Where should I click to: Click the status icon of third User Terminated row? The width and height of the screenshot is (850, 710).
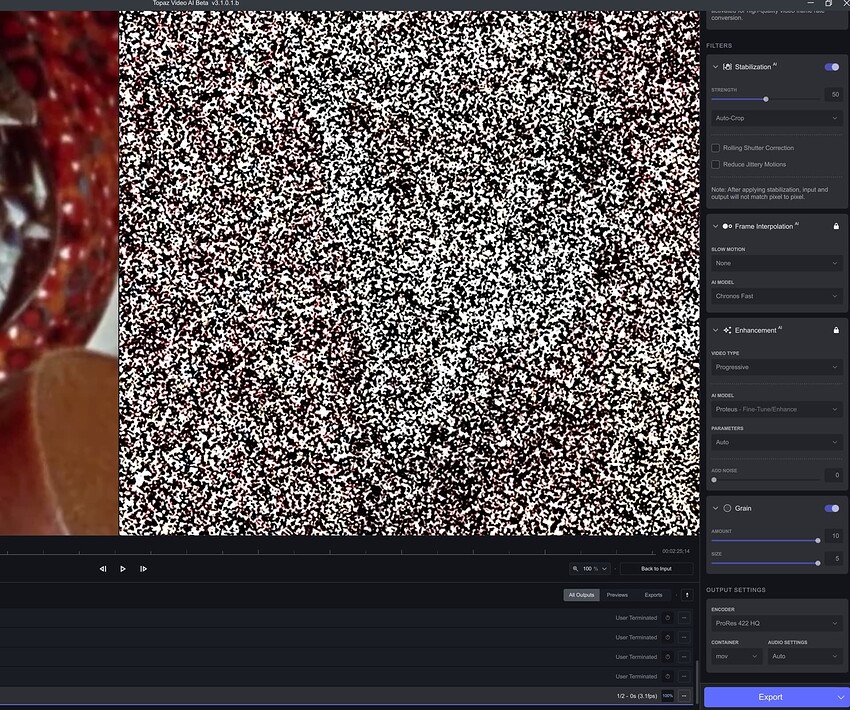pos(667,657)
